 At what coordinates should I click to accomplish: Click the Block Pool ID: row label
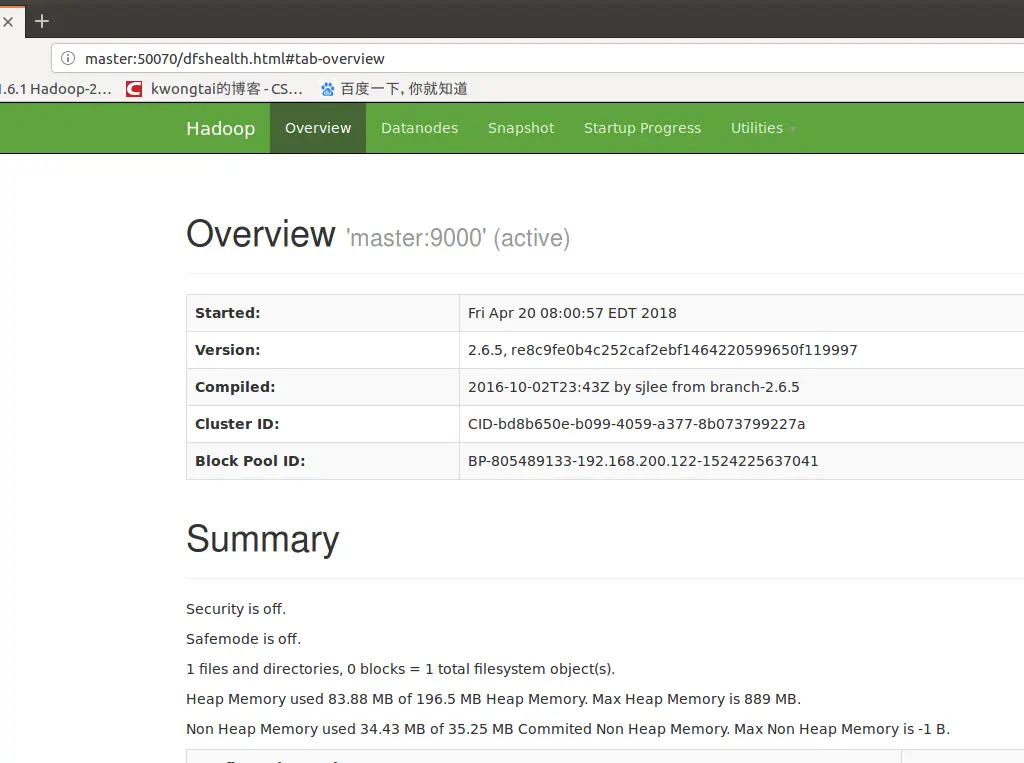[250, 461]
